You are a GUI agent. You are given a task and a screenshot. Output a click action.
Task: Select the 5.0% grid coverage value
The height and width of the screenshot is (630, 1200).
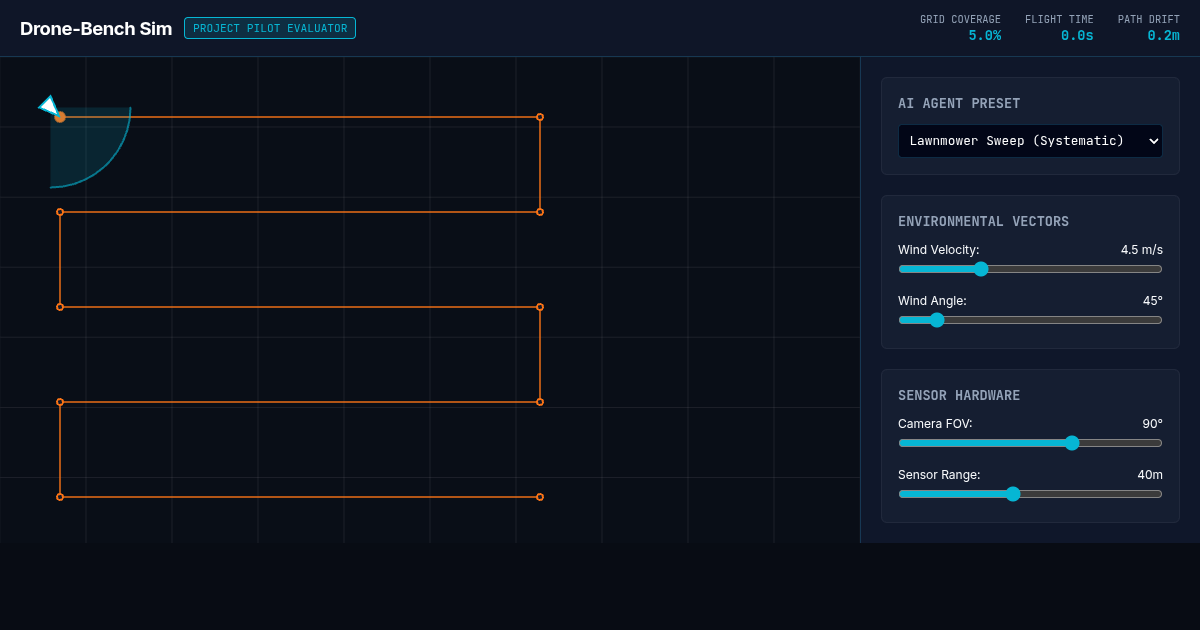984,36
